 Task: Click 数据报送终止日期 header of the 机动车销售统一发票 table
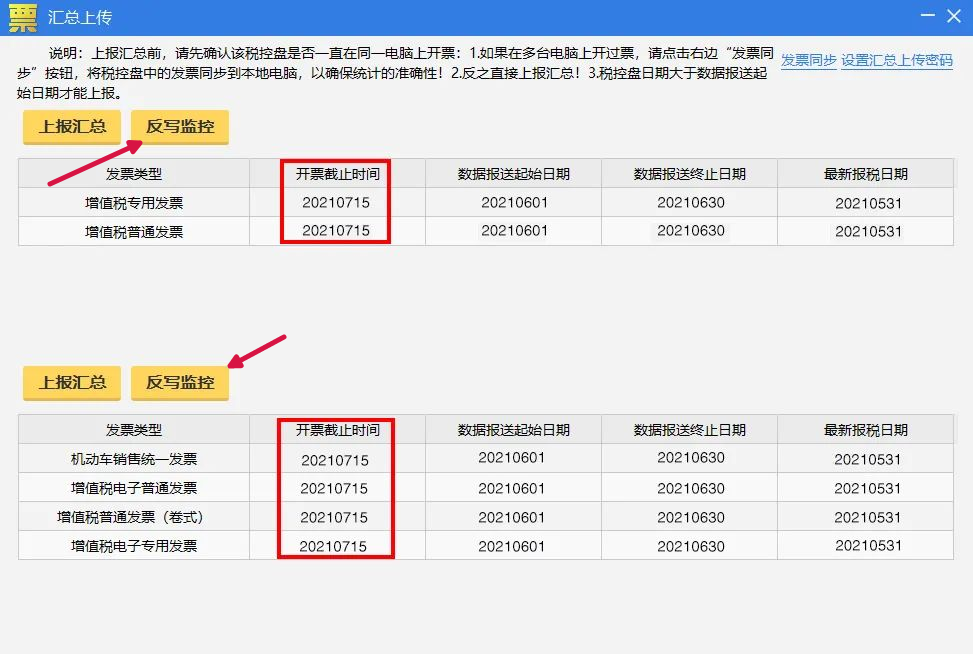click(x=689, y=430)
